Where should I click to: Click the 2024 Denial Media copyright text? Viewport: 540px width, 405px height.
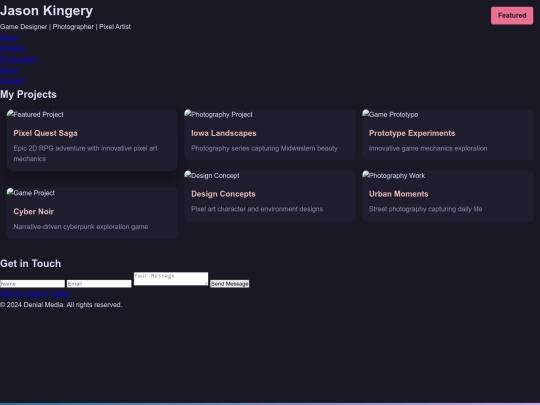tap(61, 305)
